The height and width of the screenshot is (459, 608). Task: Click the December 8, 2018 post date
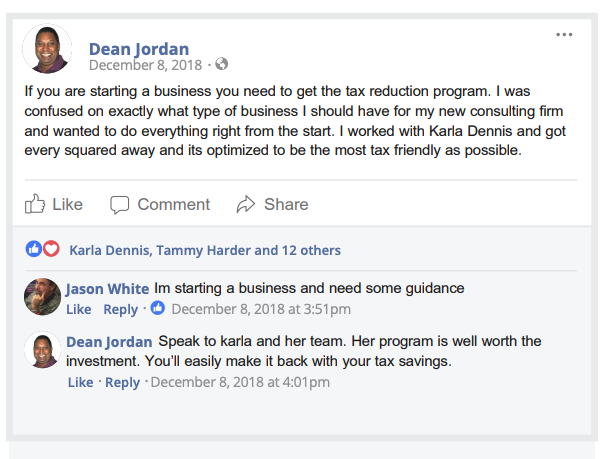145,65
